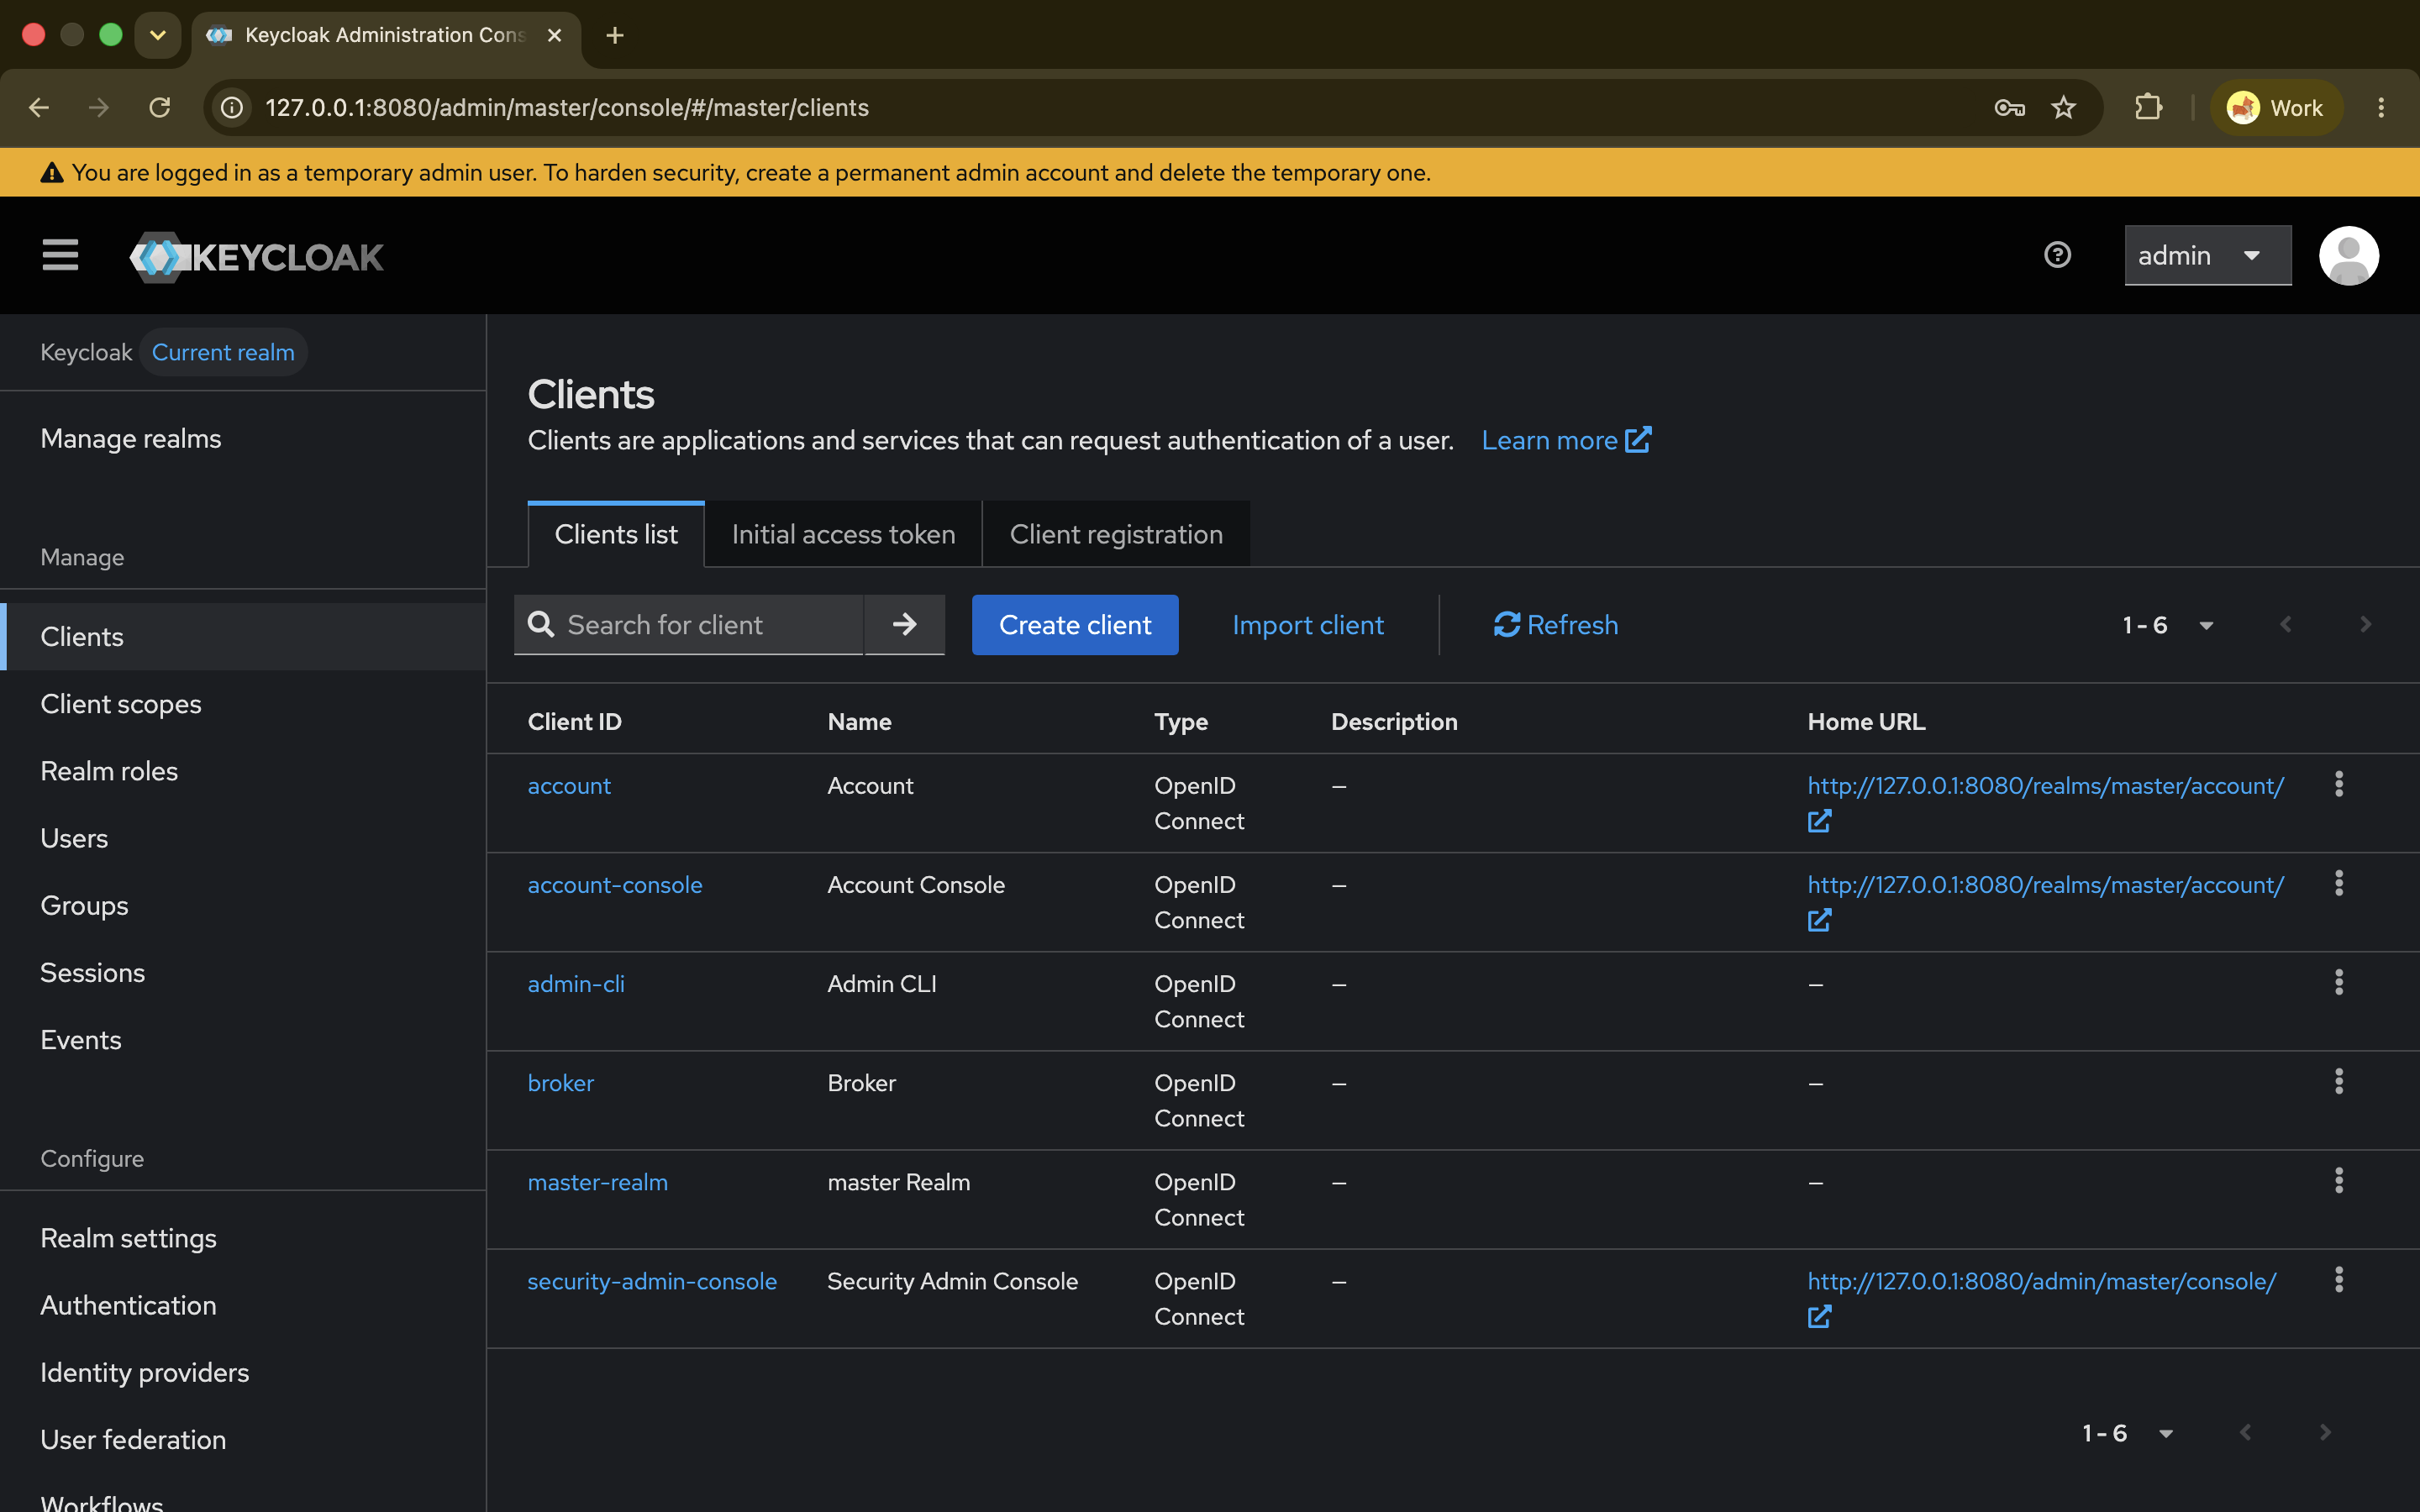Open kebab menu for account row
Image resolution: width=2420 pixels, height=1512 pixels.
click(2338, 785)
